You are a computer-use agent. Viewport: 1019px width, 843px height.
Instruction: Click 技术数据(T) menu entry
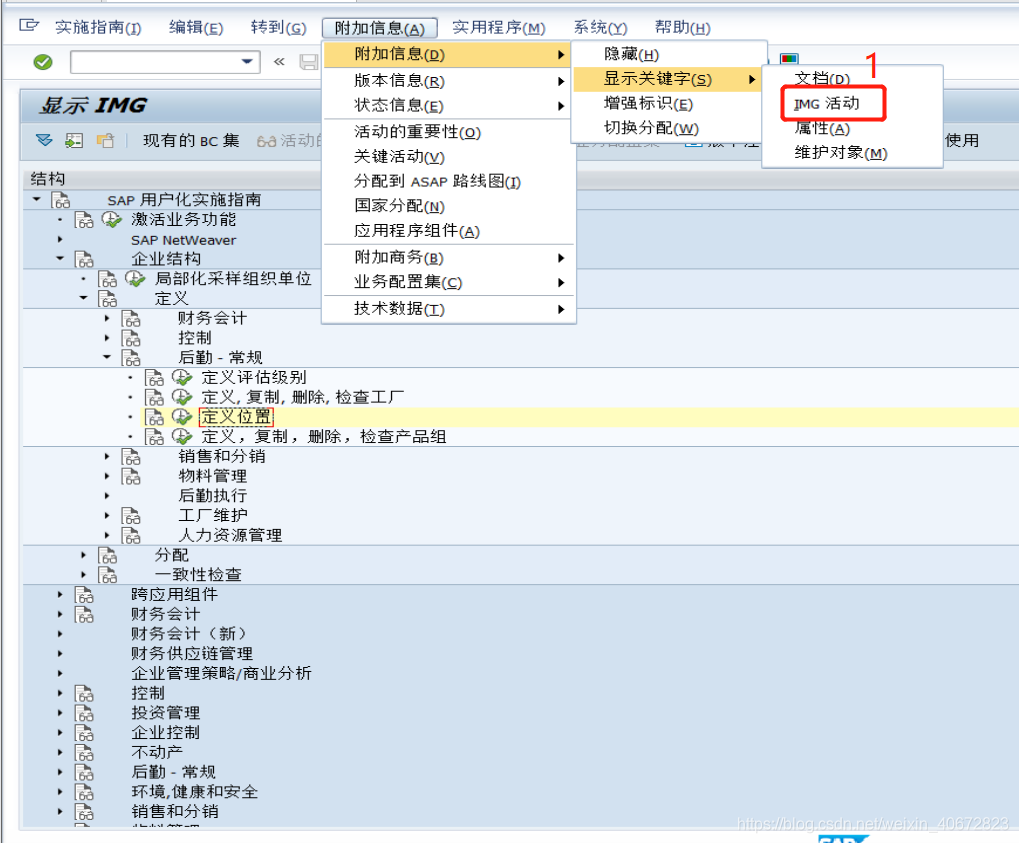click(x=448, y=309)
